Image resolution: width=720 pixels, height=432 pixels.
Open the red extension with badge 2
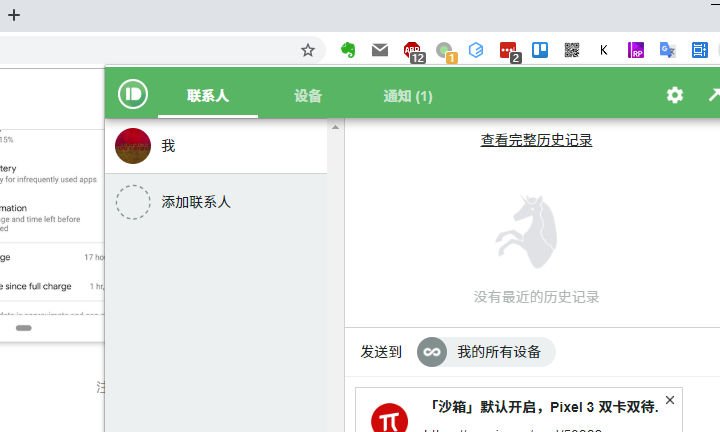tap(509, 51)
